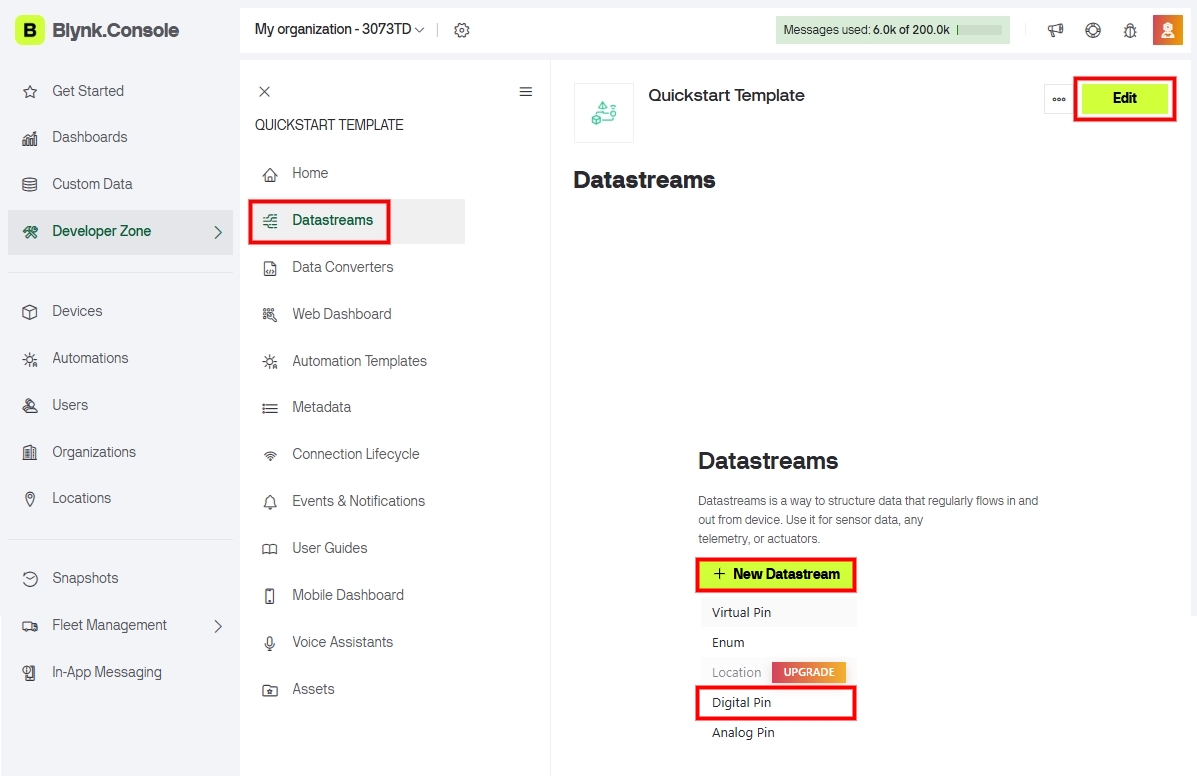
Task: Click the Quickstart Template thumbnail icon
Action: click(x=603, y=112)
